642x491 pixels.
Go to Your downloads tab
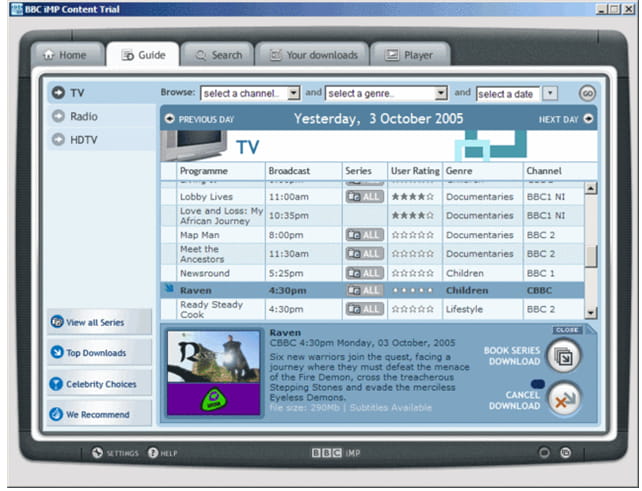click(312, 55)
